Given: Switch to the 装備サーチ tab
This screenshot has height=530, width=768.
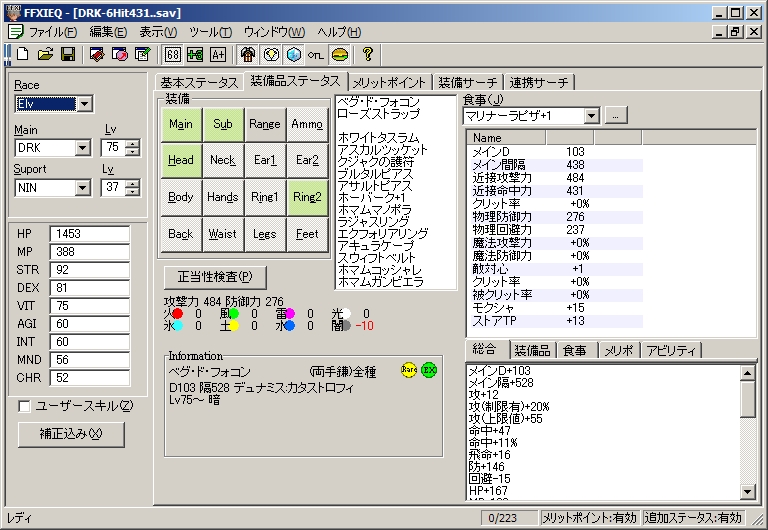Looking at the screenshot, I should (x=468, y=83).
